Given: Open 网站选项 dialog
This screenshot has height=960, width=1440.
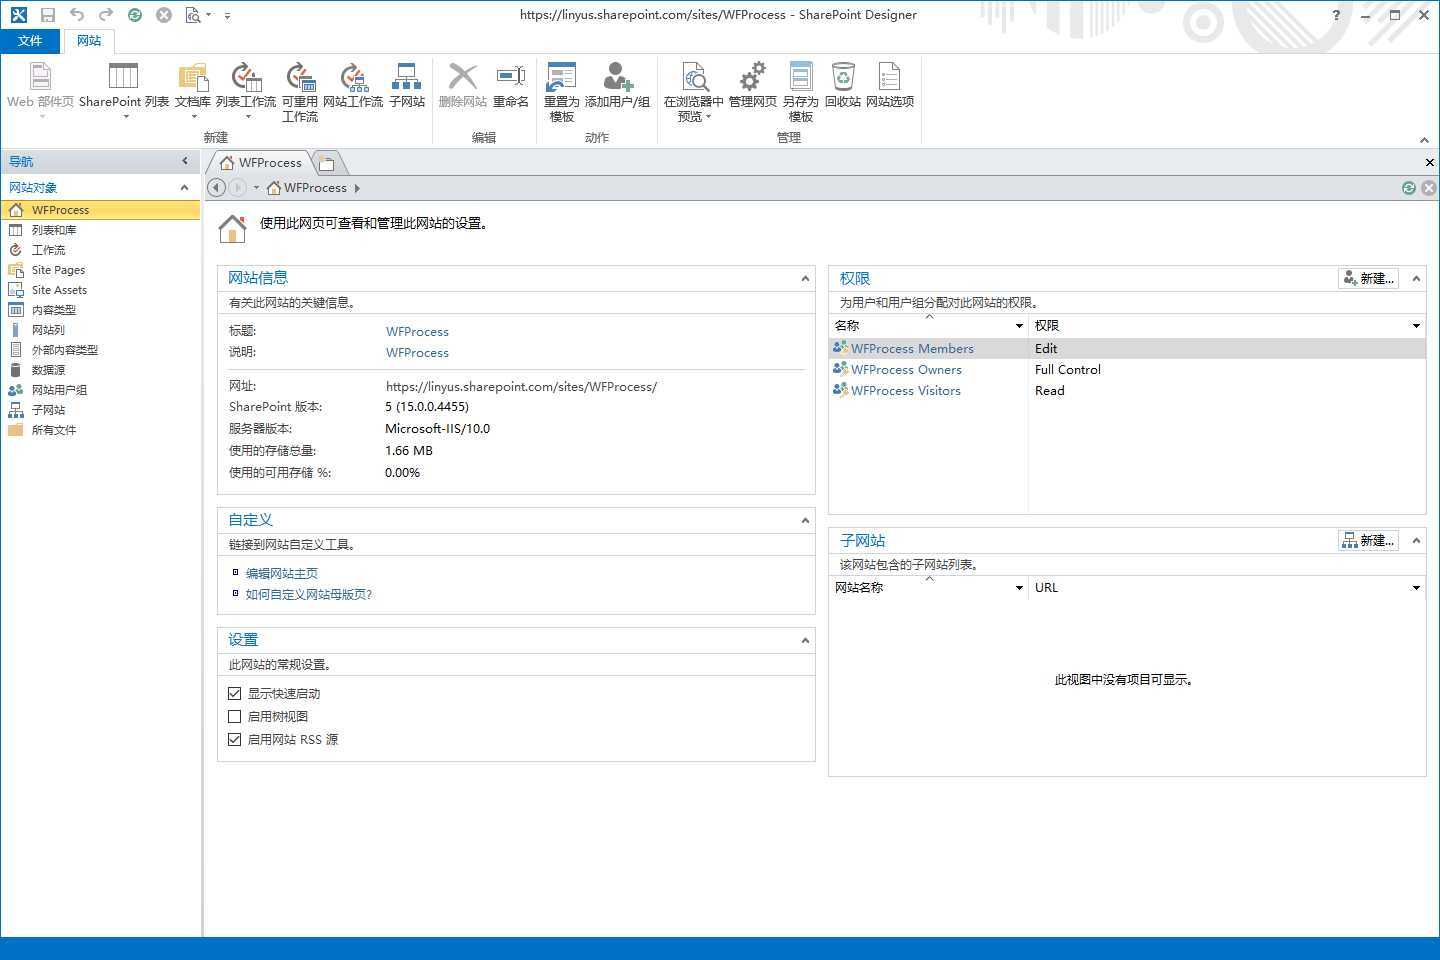Looking at the screenshot, I should click(x=890, y=85).
